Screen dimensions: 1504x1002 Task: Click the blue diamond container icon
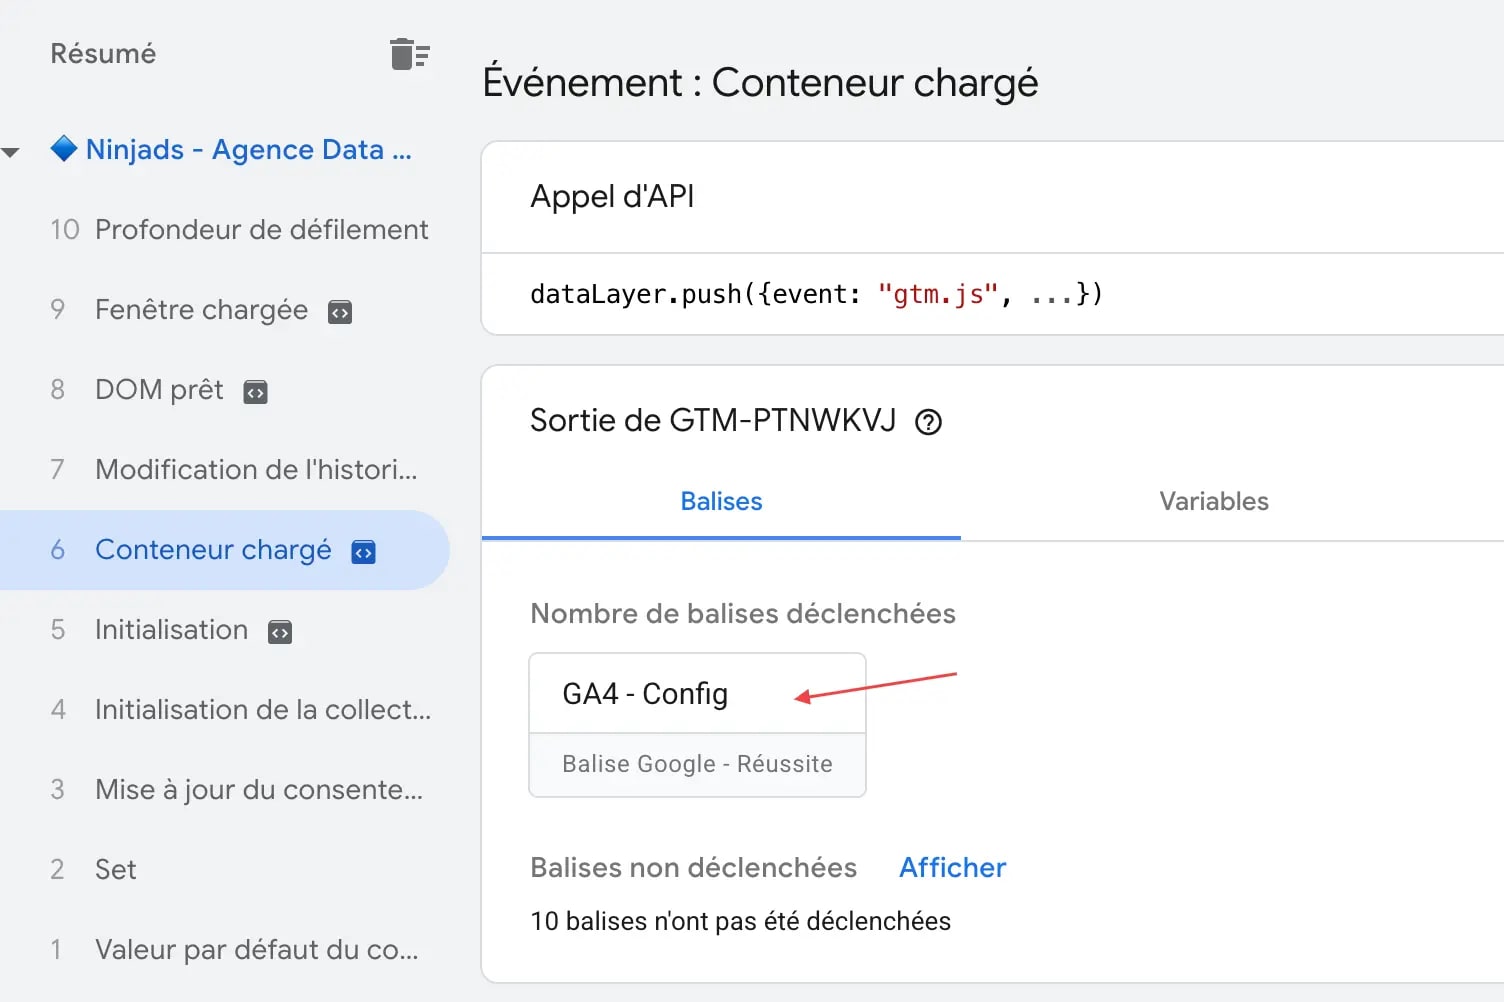(63, 148)
